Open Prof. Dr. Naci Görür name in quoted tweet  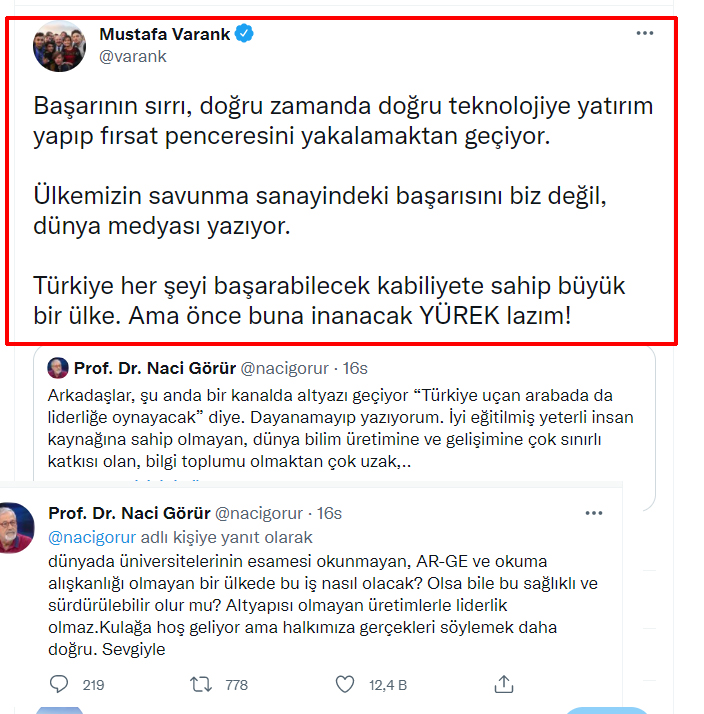pos(155,368)
